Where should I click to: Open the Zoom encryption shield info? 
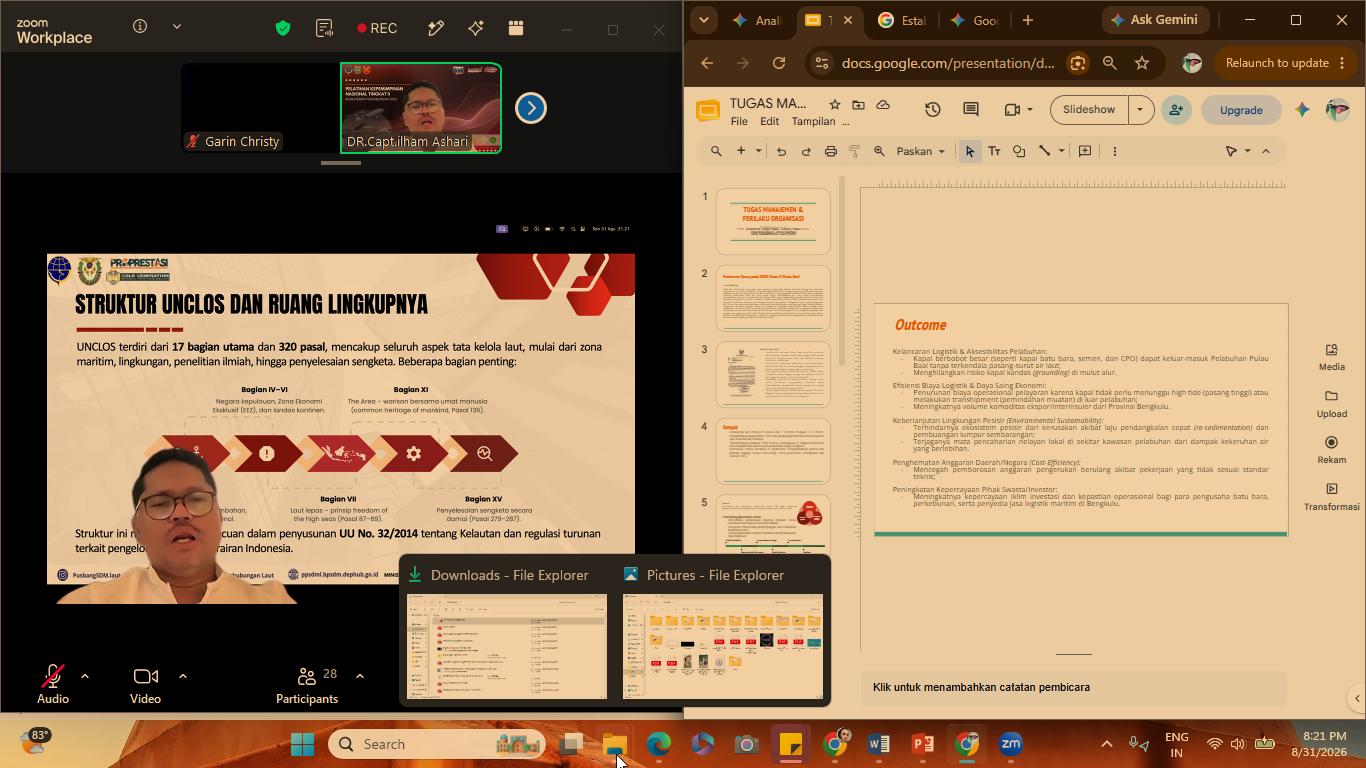pos(283,28)
